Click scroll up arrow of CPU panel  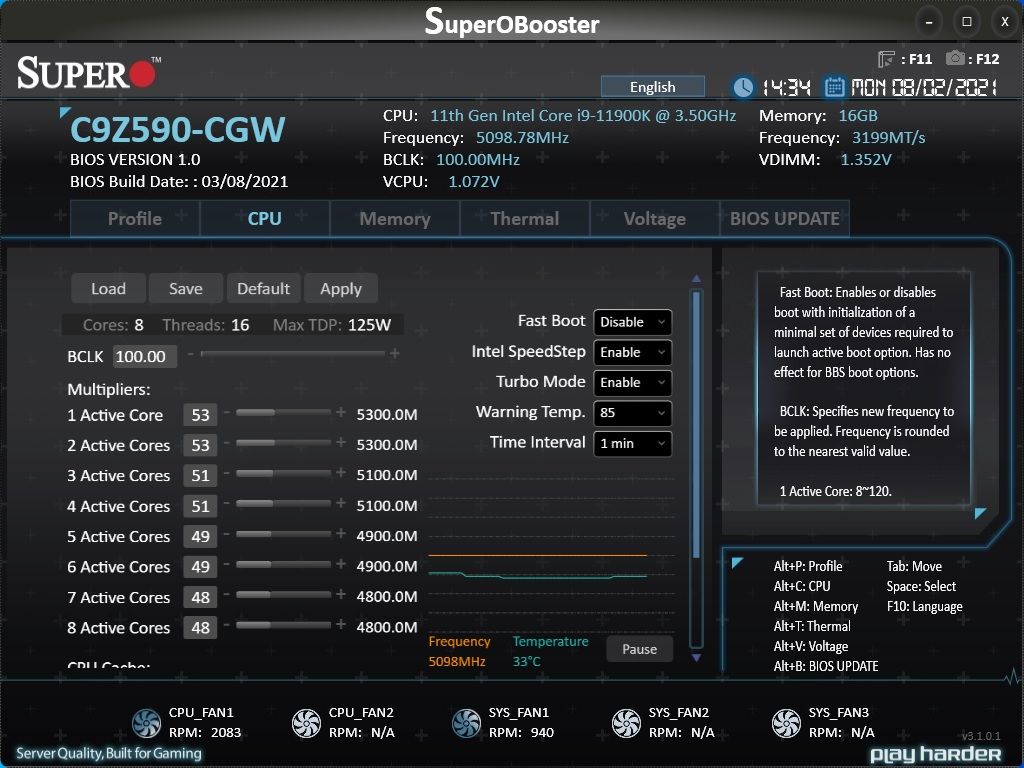(696, 278)
